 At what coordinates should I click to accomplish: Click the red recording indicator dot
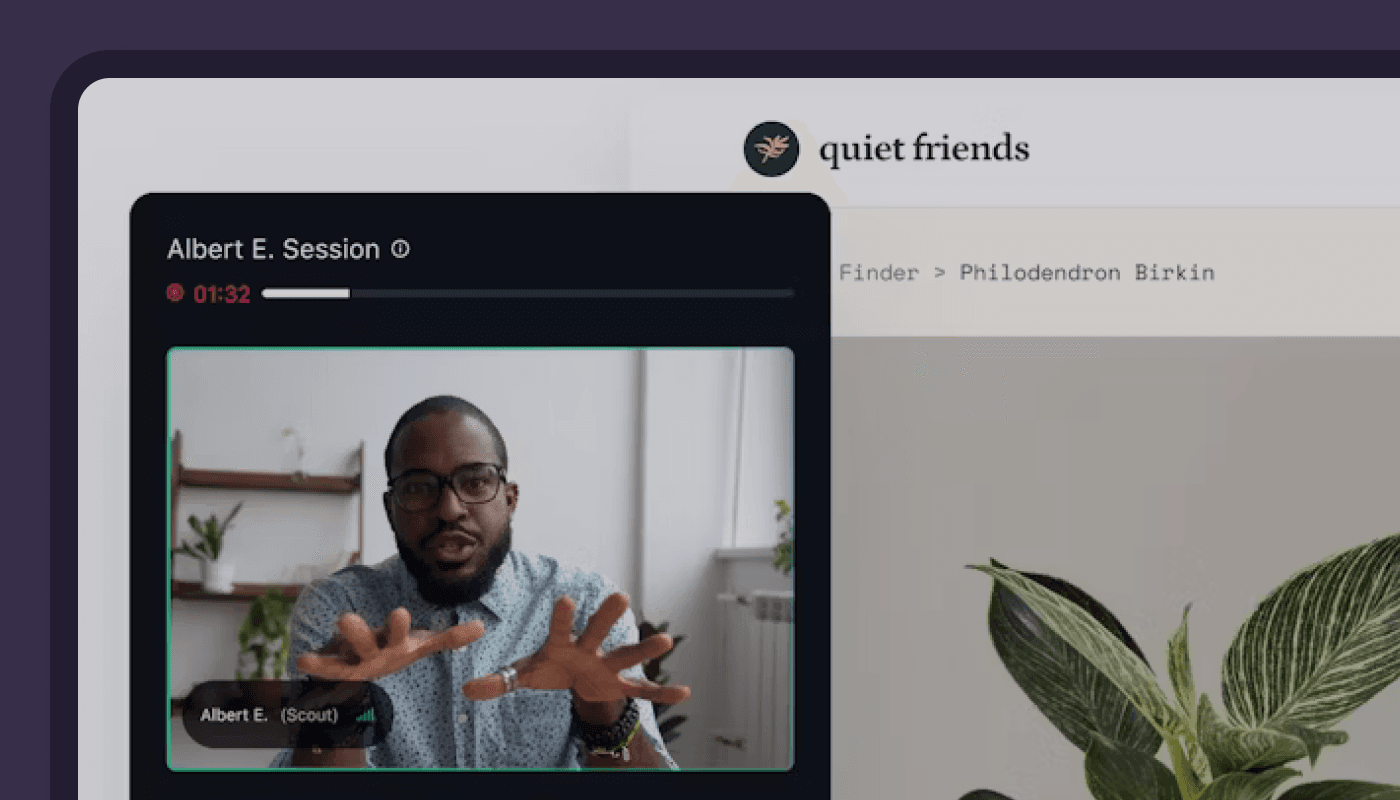[x=175, y=293]
